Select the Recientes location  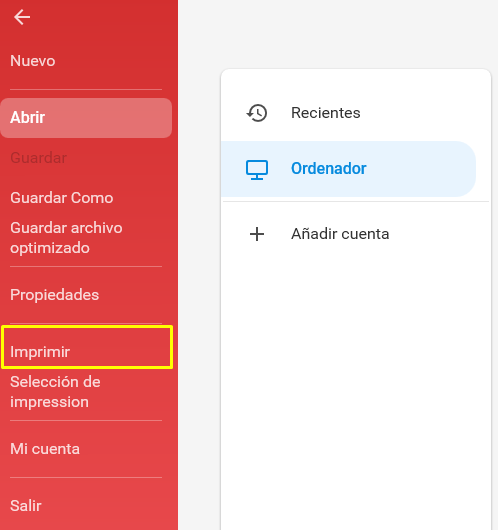pyautogui.click(x=348, y=113)
